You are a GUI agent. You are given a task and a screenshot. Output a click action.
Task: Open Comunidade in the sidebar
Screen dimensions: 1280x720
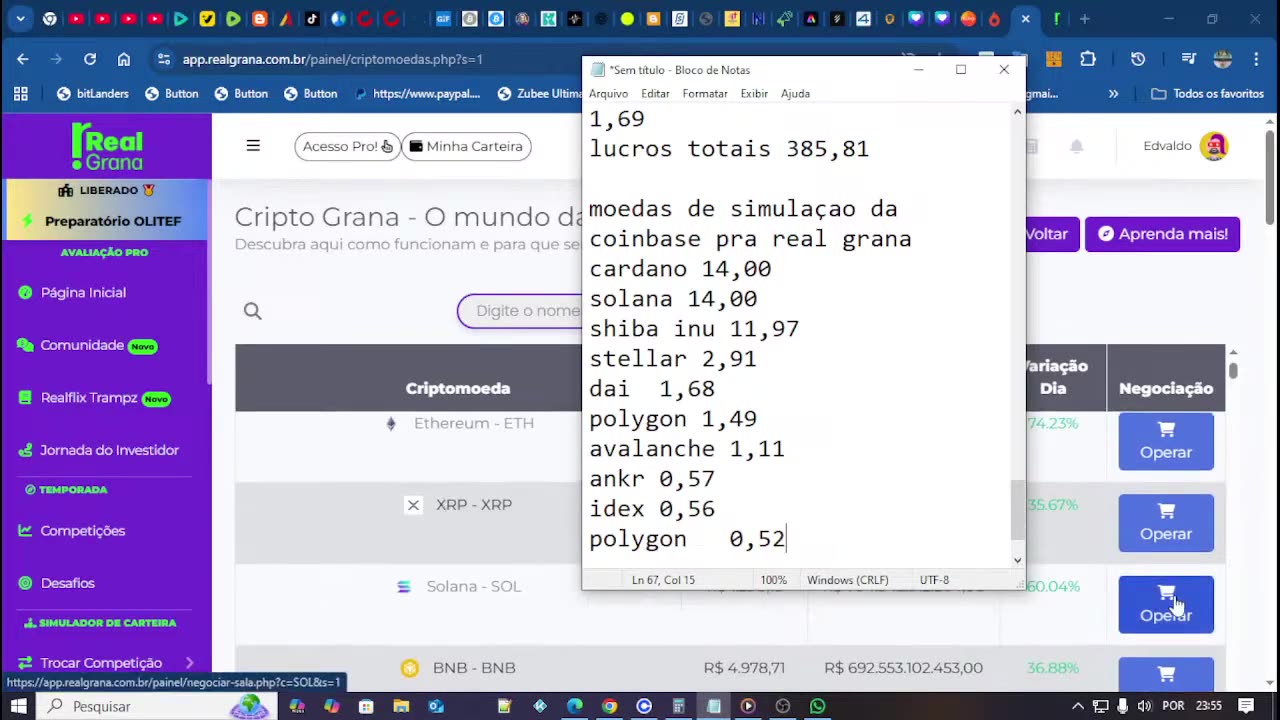[x=82, y=345]
